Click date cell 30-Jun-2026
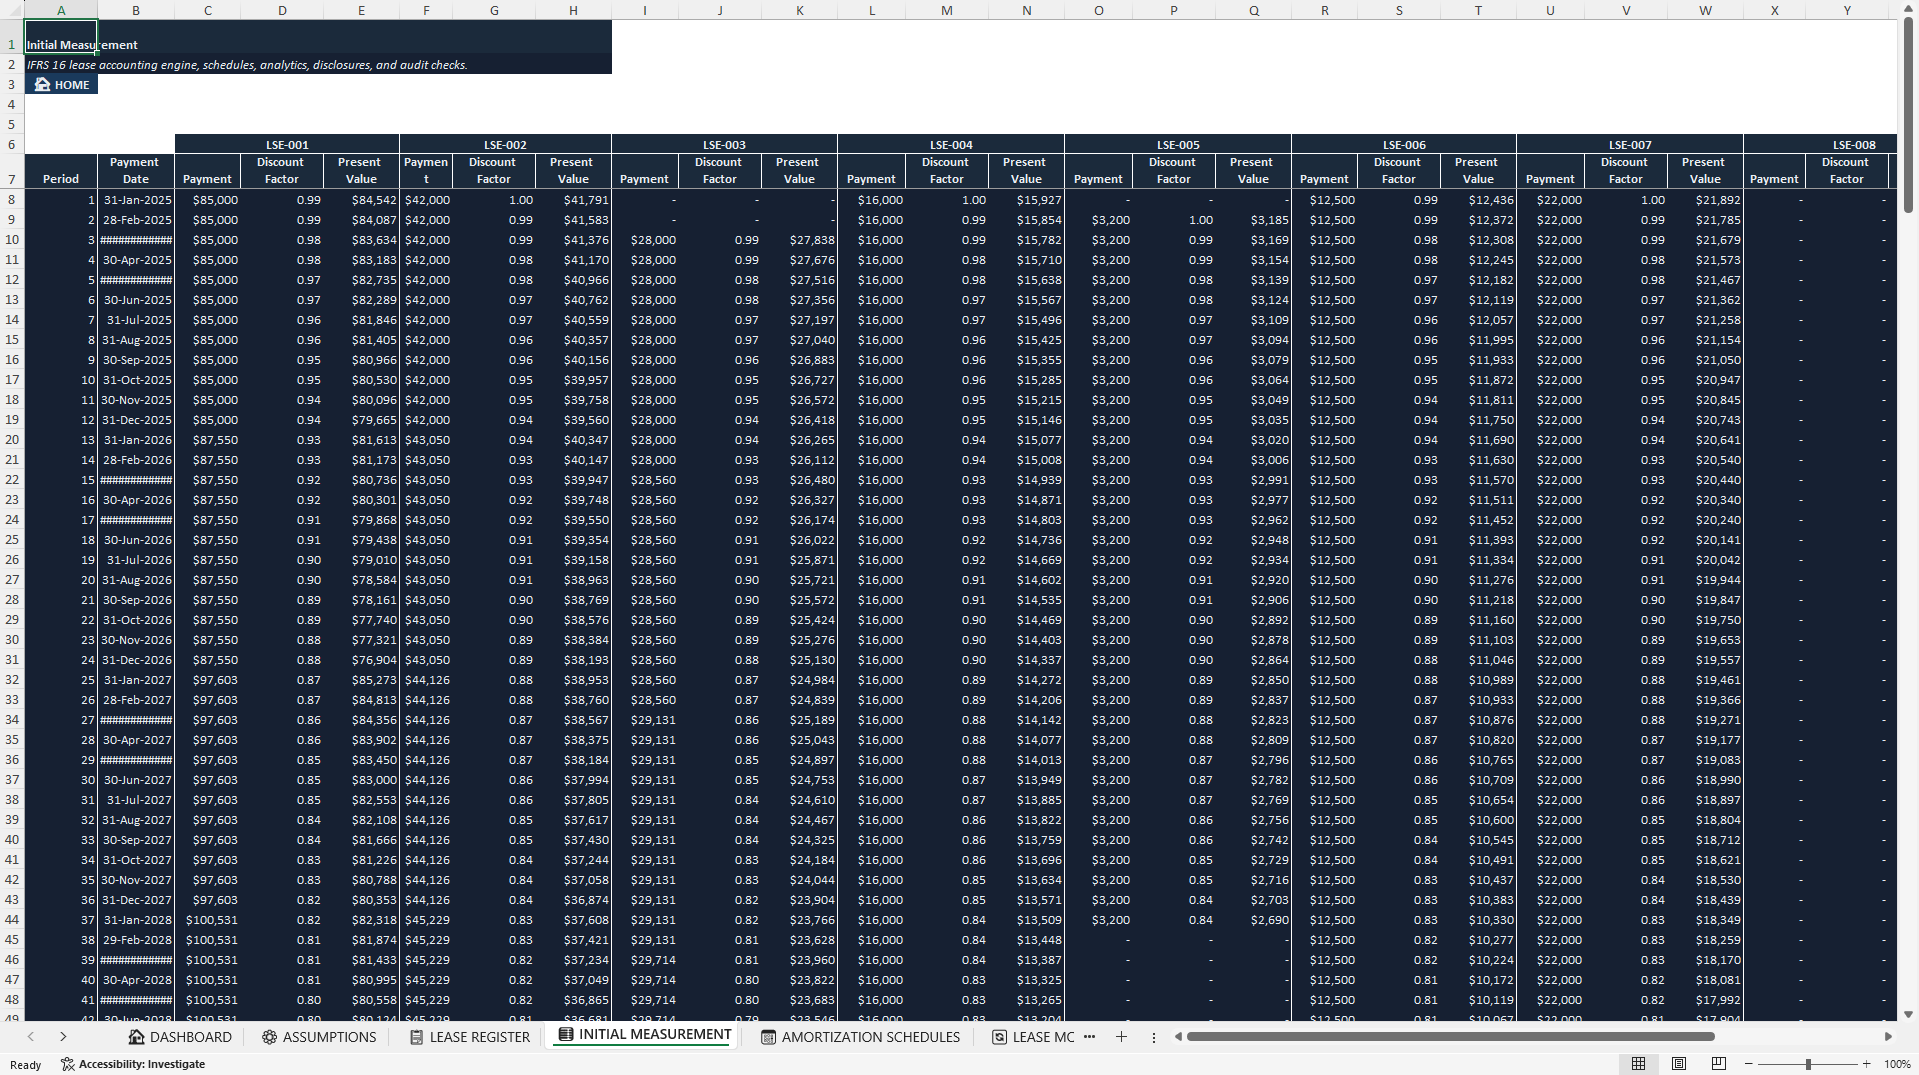The height and width of the screenshot is (1075, 1919). pyautogui.click(x=136, y=540)
